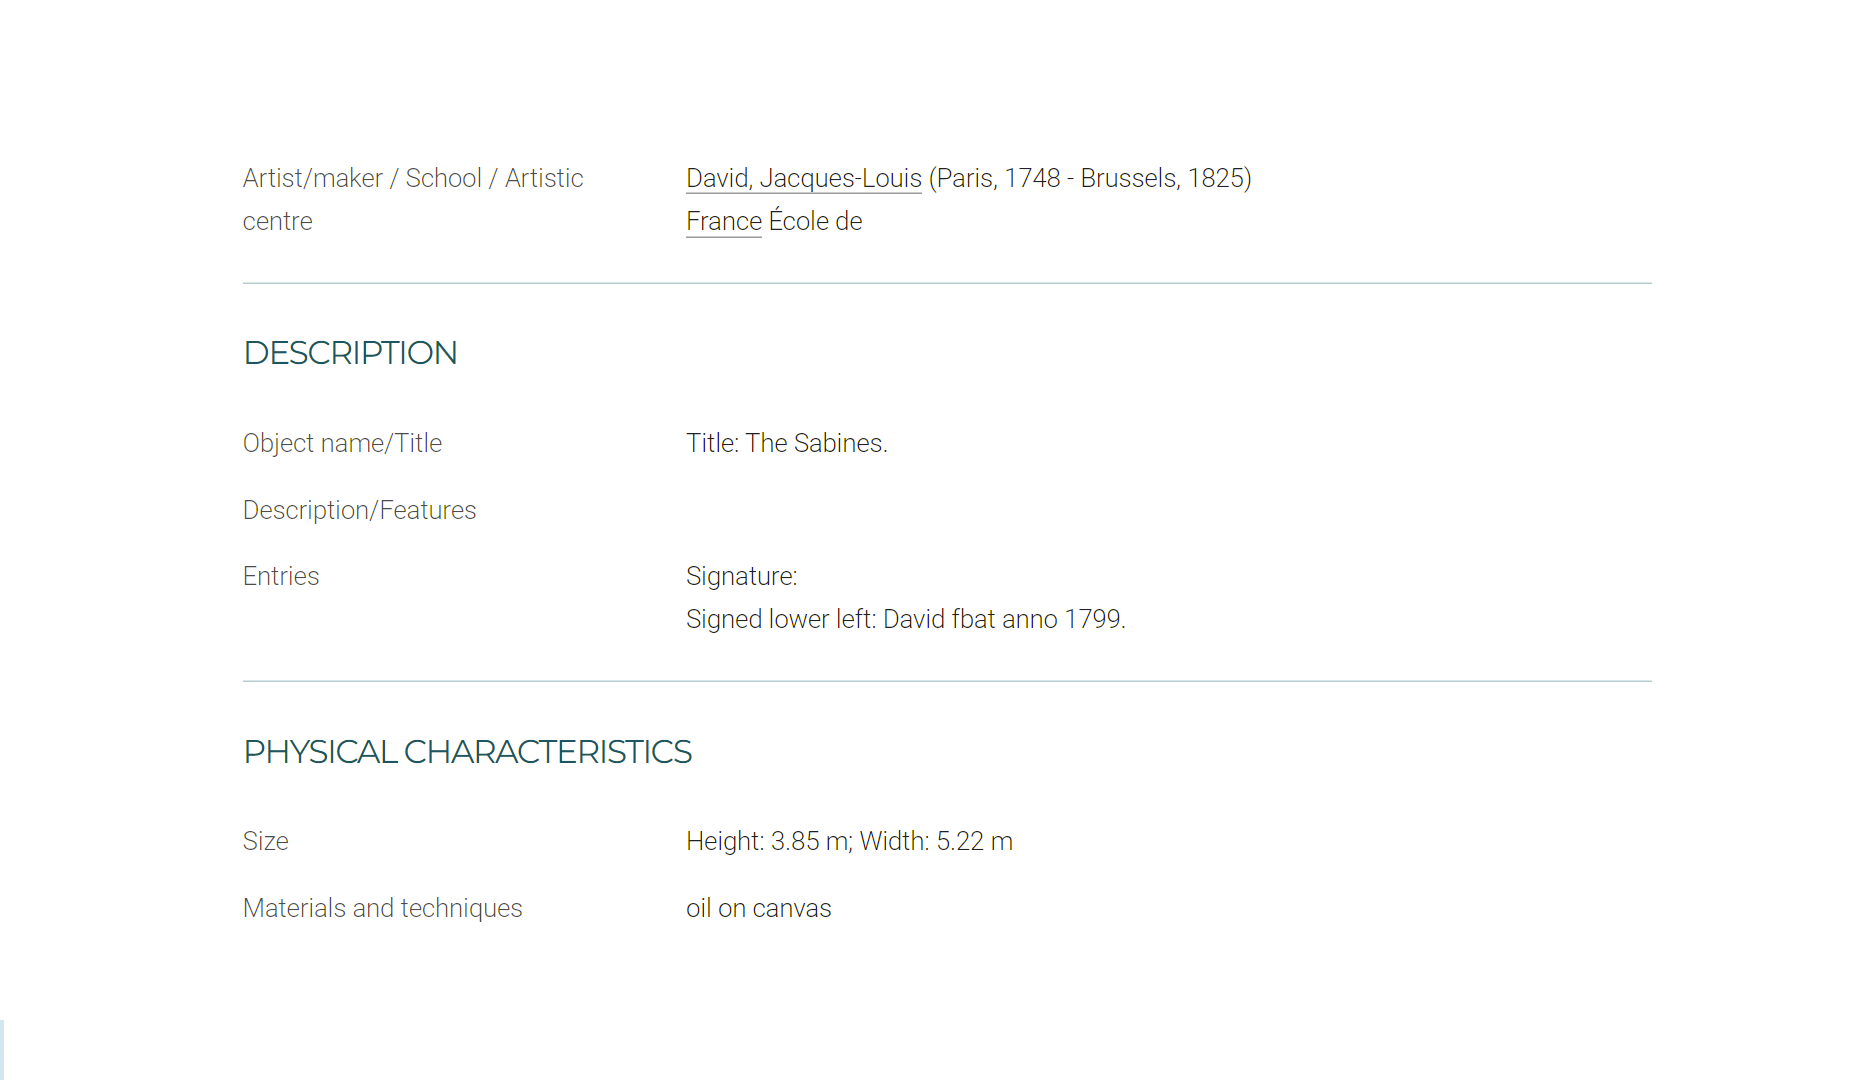Screen dimensions: 1860x1088
Task: Click the PHYSICAL CHARACTERISTICS heading
Action: click(x=467, y=752)
